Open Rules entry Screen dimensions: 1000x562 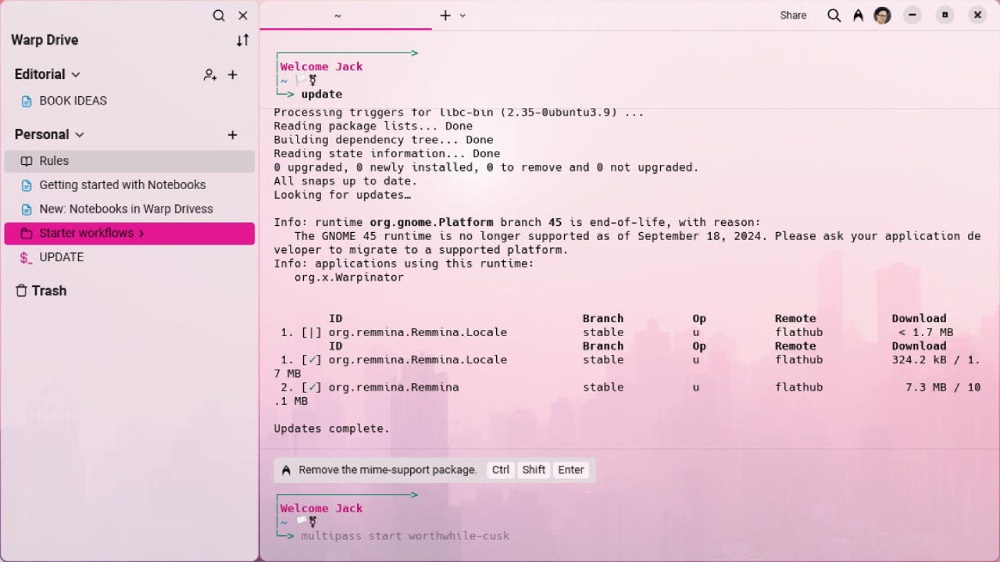[129, 161]
